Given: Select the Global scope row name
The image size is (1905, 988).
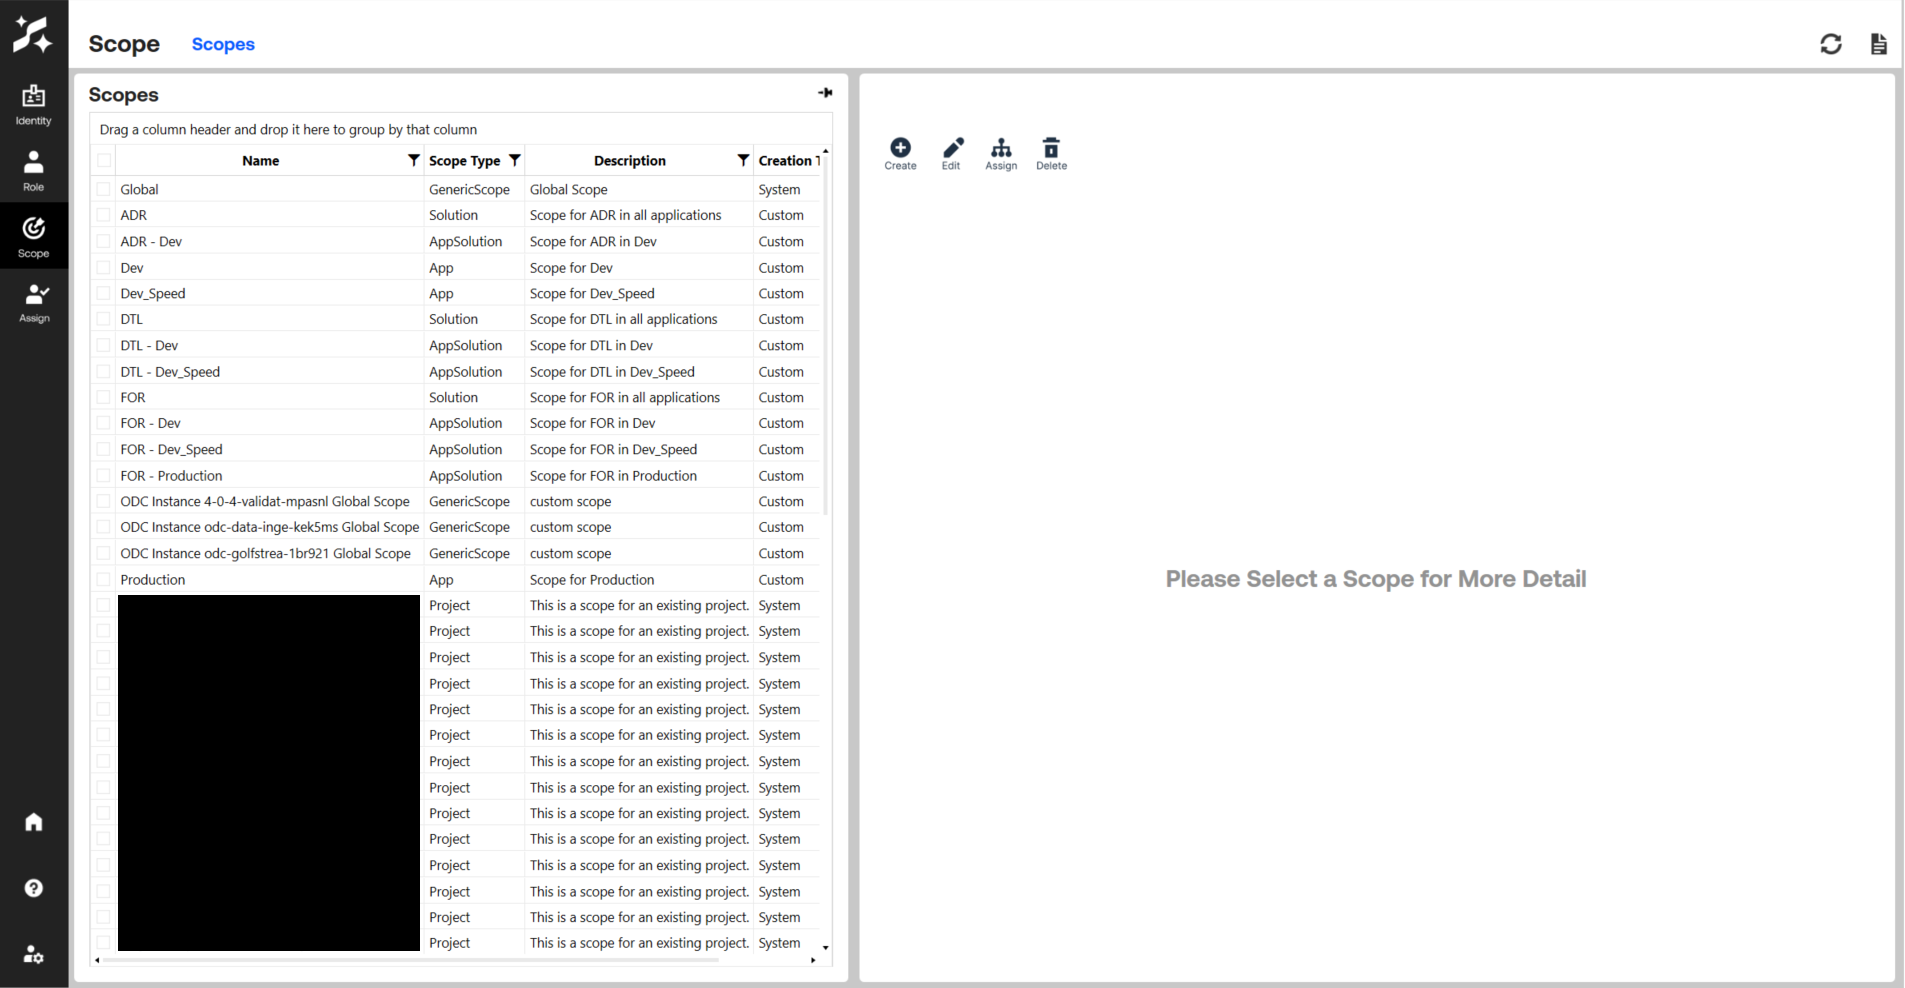Looking at the screenshot, I should [x=139, y=189].
